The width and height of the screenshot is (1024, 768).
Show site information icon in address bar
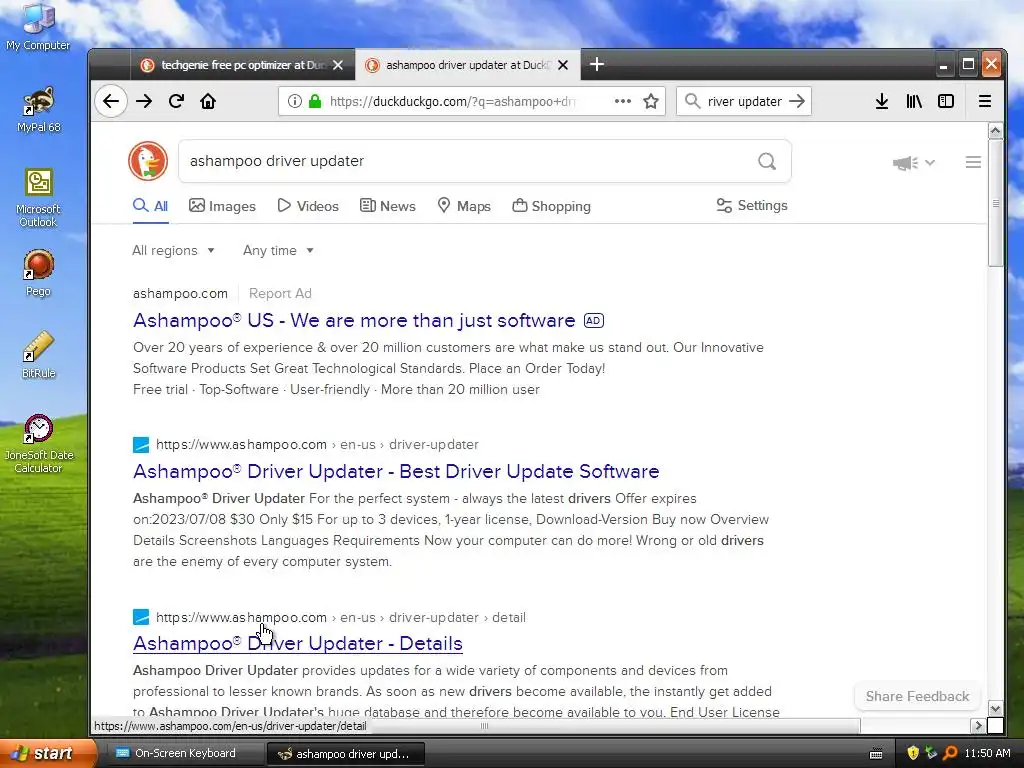tap(295, 101)
